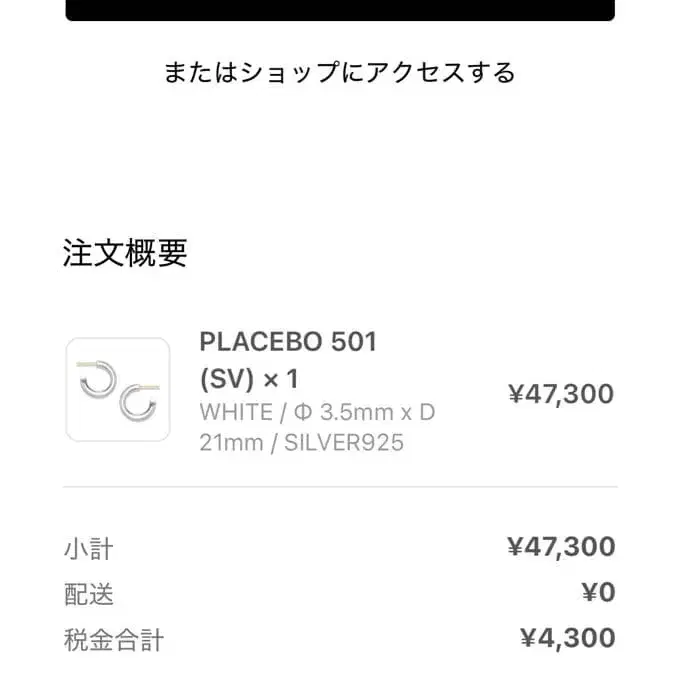This screenshot has width=680, height=680.
Task: Open the silver hoop earrings product thumbnail
Action: coord(118,390)
